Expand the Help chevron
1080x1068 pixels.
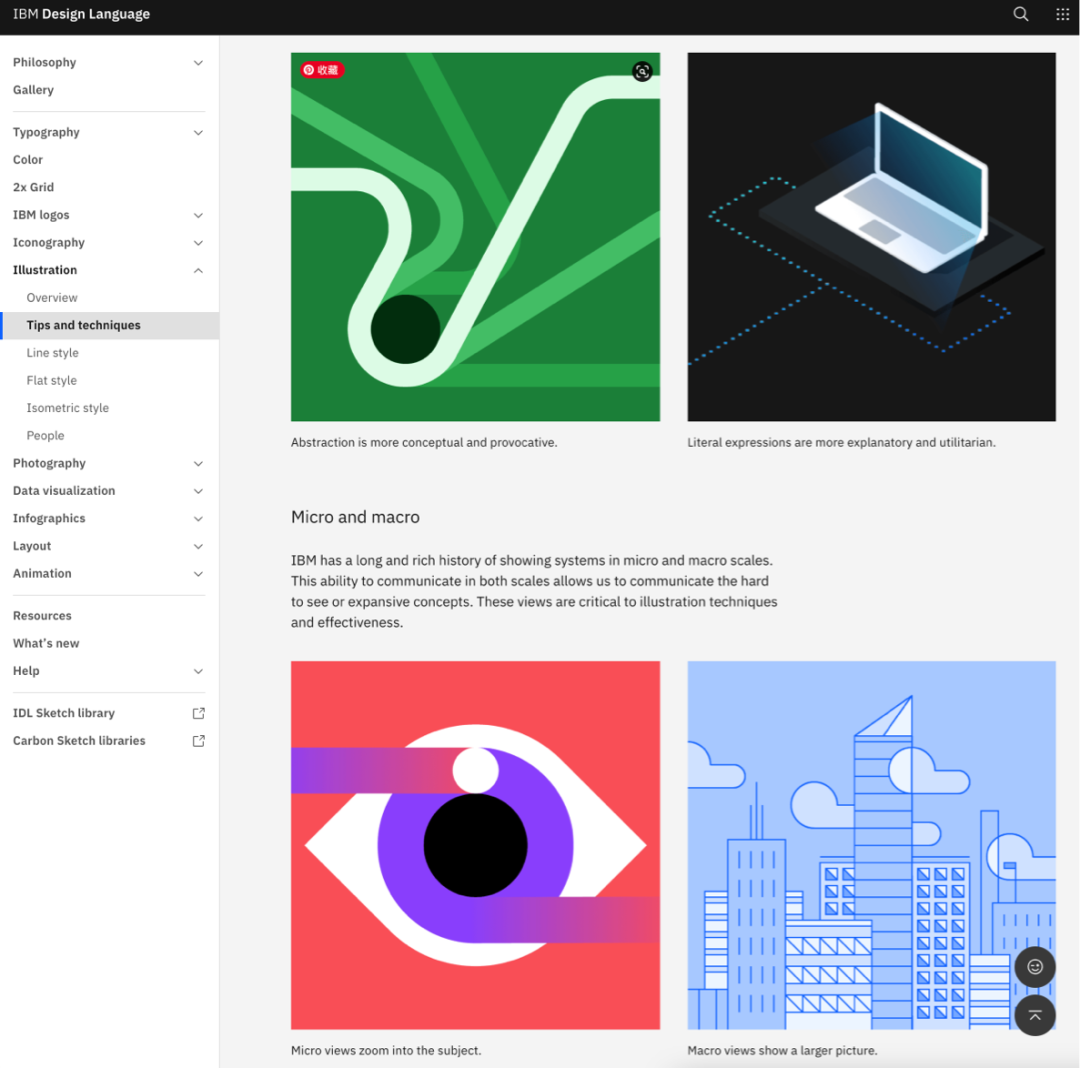coord(198,671)
